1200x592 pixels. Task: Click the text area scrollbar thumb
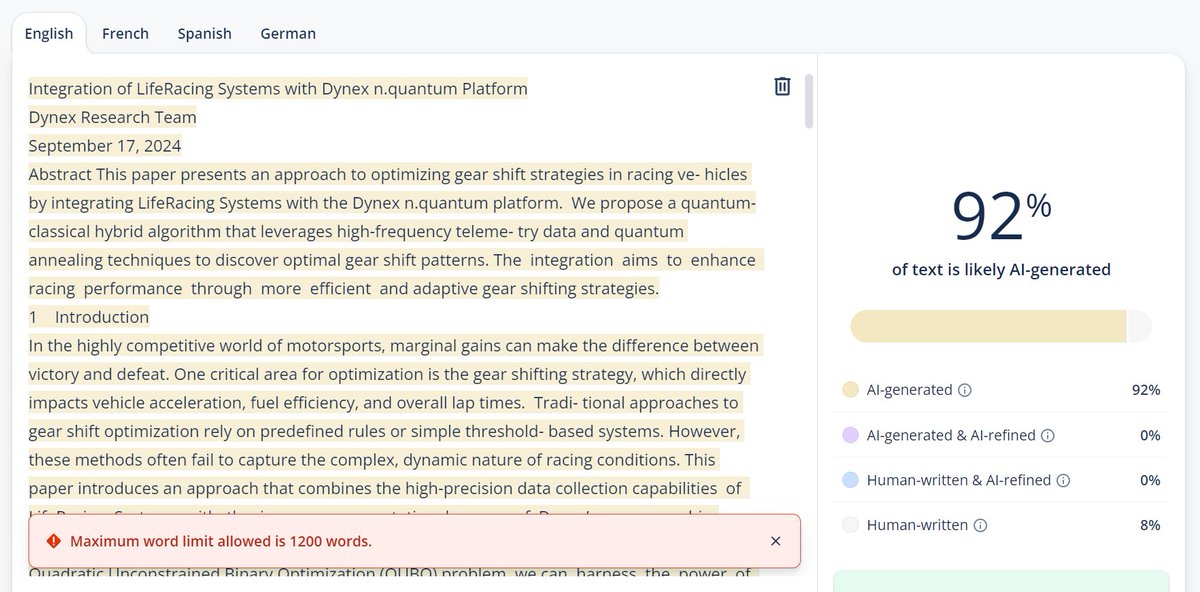pos(808,101)
